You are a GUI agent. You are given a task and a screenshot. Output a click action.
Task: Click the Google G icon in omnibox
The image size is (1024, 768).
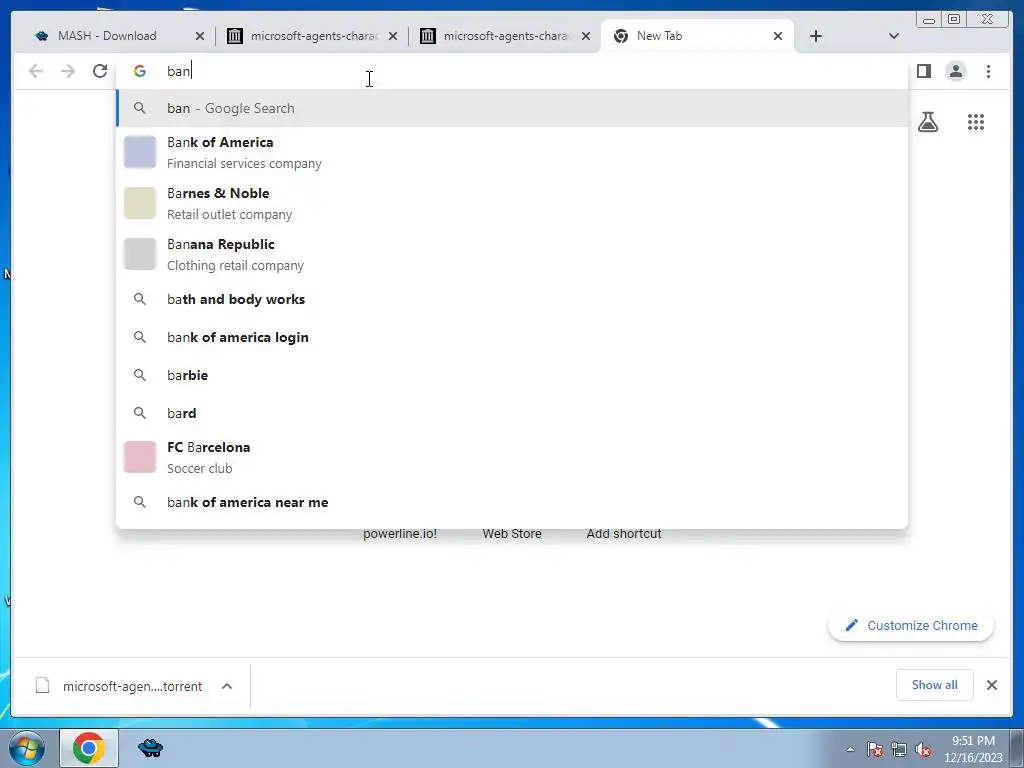click(140, 71)
